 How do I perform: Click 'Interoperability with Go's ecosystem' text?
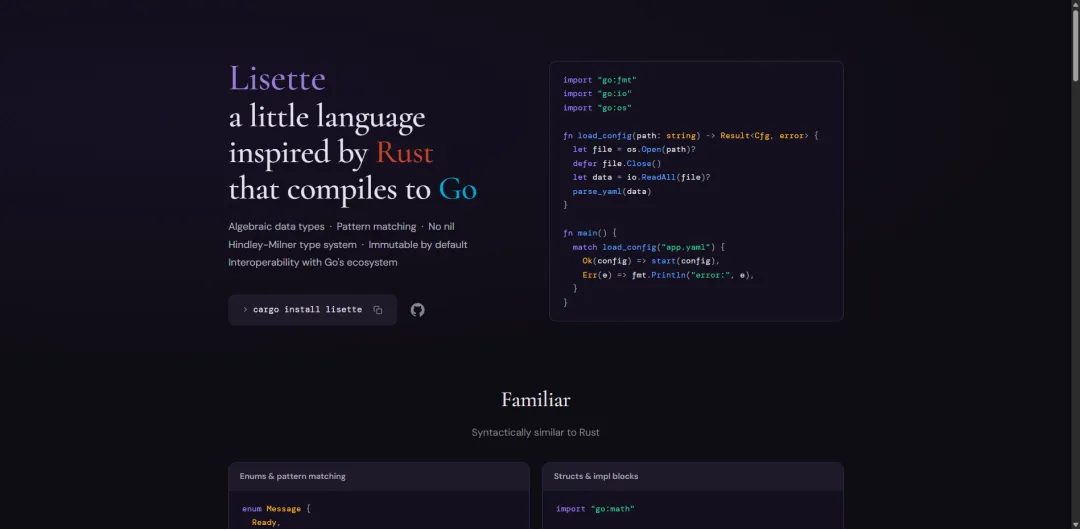coord(313,262)
